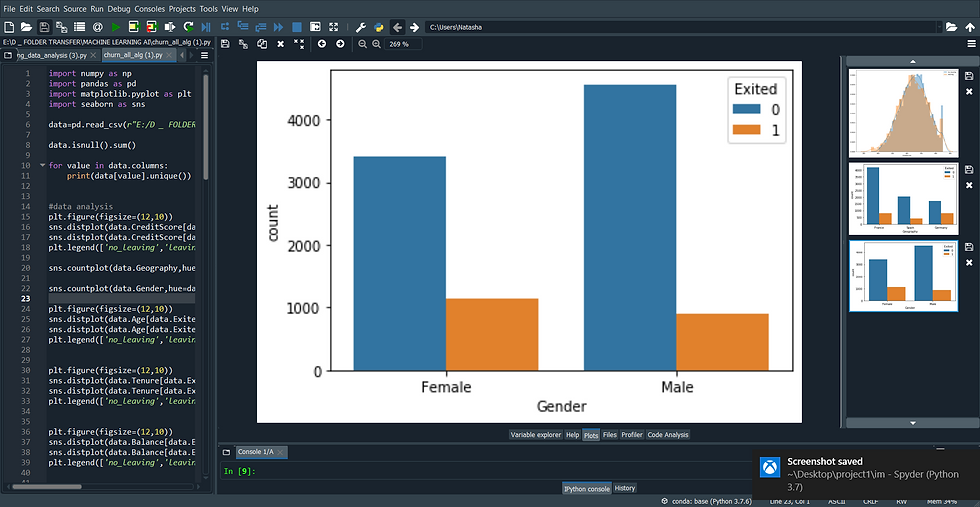
Task: Switch to Variable explorer pane tab
Action: (536, 434)
